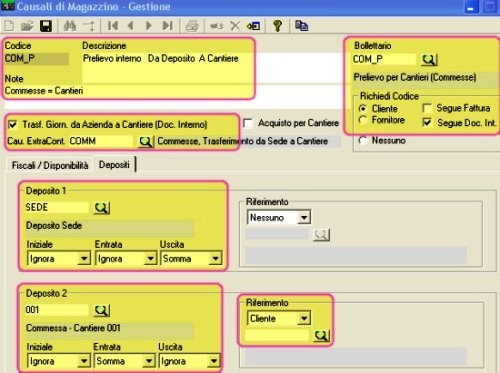The image size is (500, 373).
Task: Switch to Fiscali / Disponibilità tab
Action: click(50, 165)
